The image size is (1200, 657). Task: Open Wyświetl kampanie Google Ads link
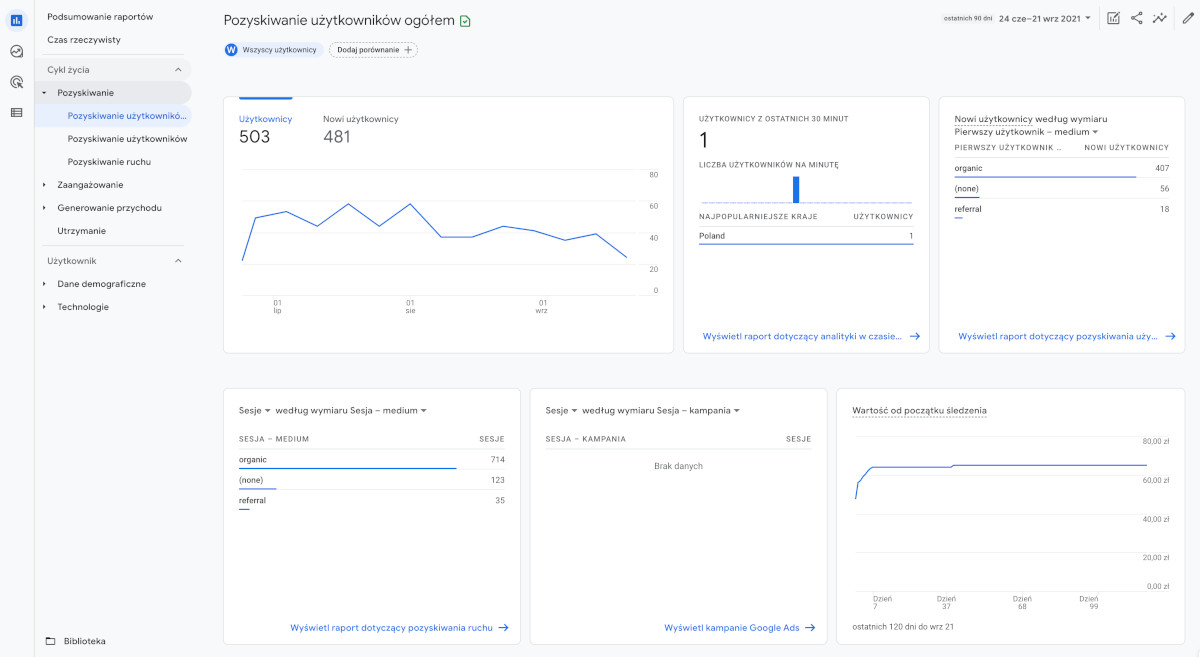coord(739,628)
